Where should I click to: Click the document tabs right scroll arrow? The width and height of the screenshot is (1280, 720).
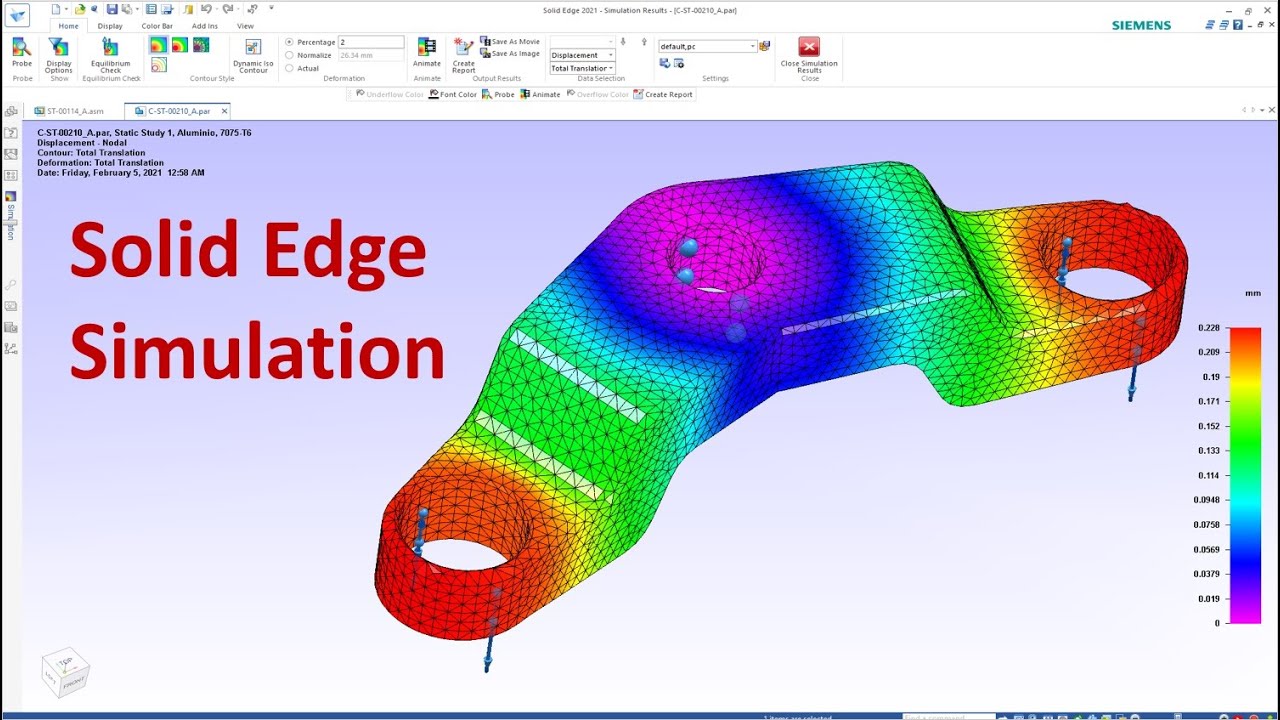pyautogui.click(x=1252, y=110)
